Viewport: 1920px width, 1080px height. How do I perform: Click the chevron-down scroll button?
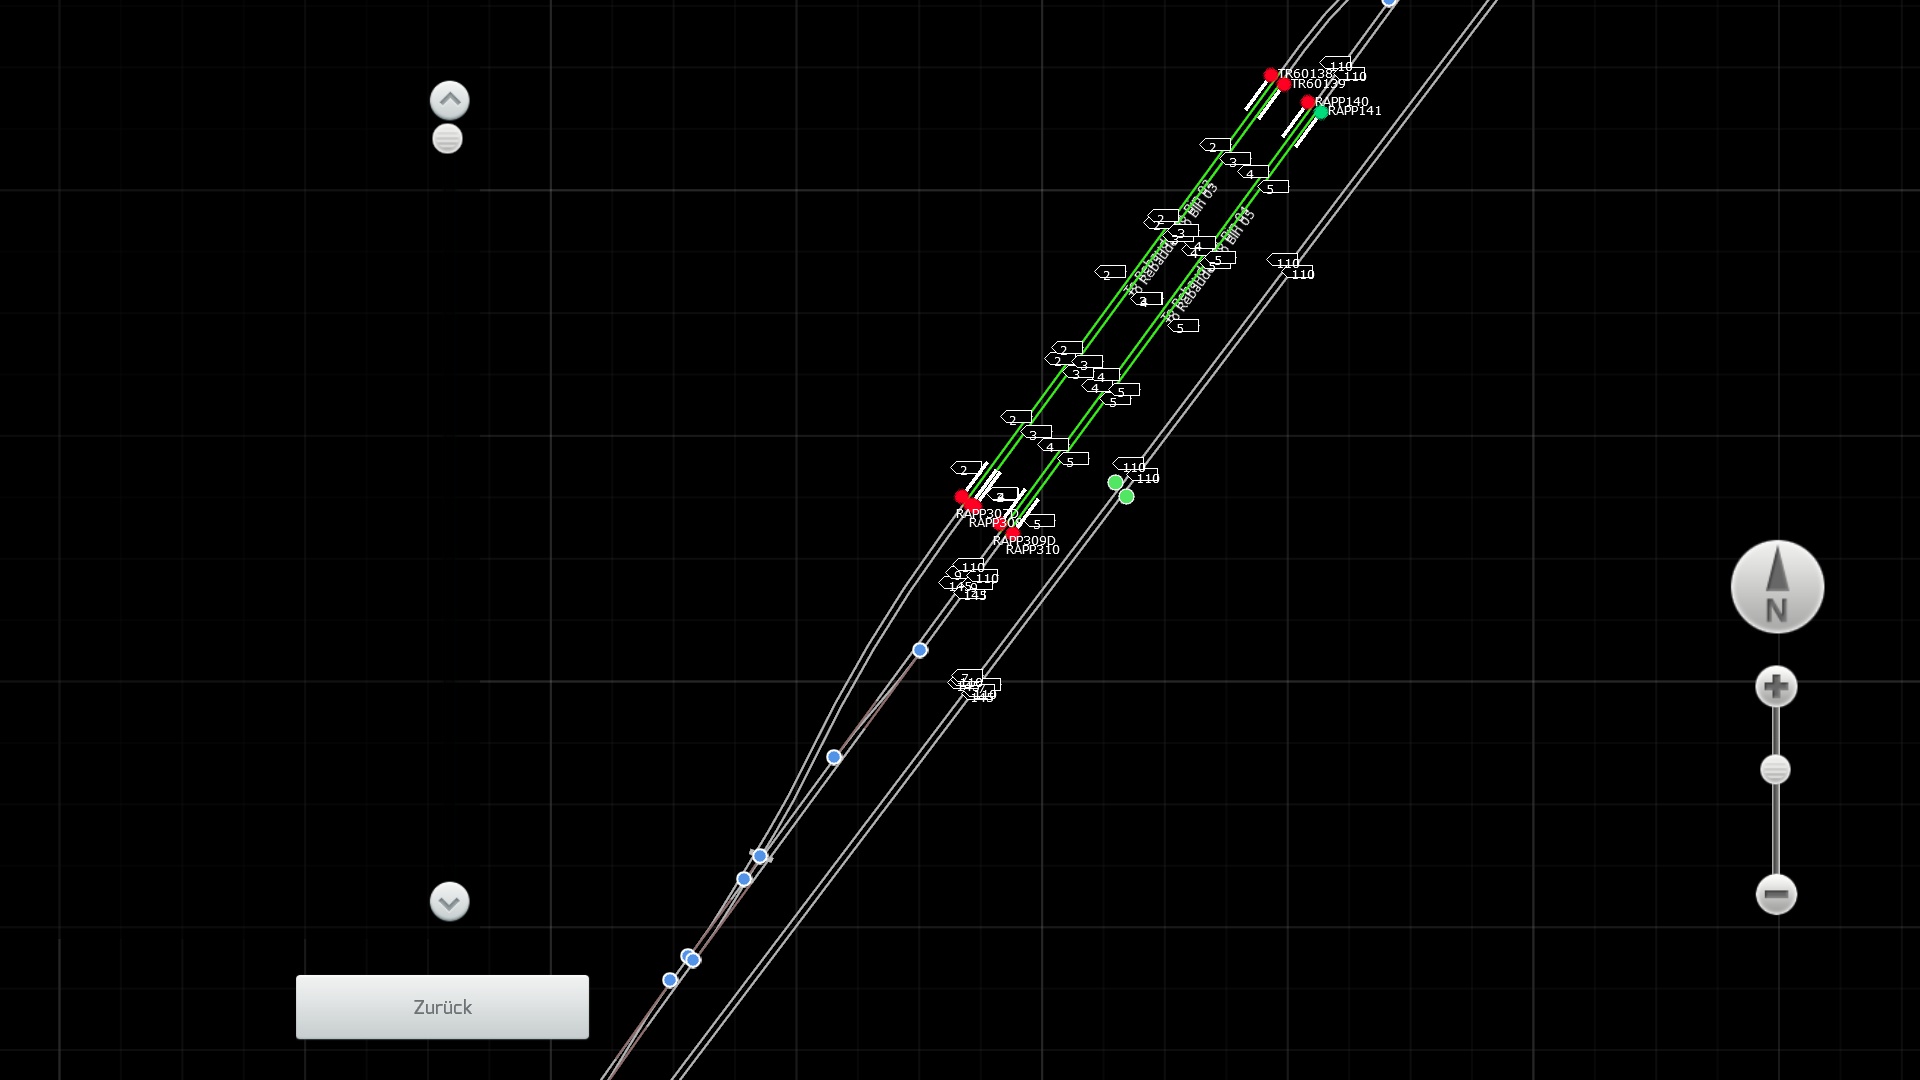[449, 902]
